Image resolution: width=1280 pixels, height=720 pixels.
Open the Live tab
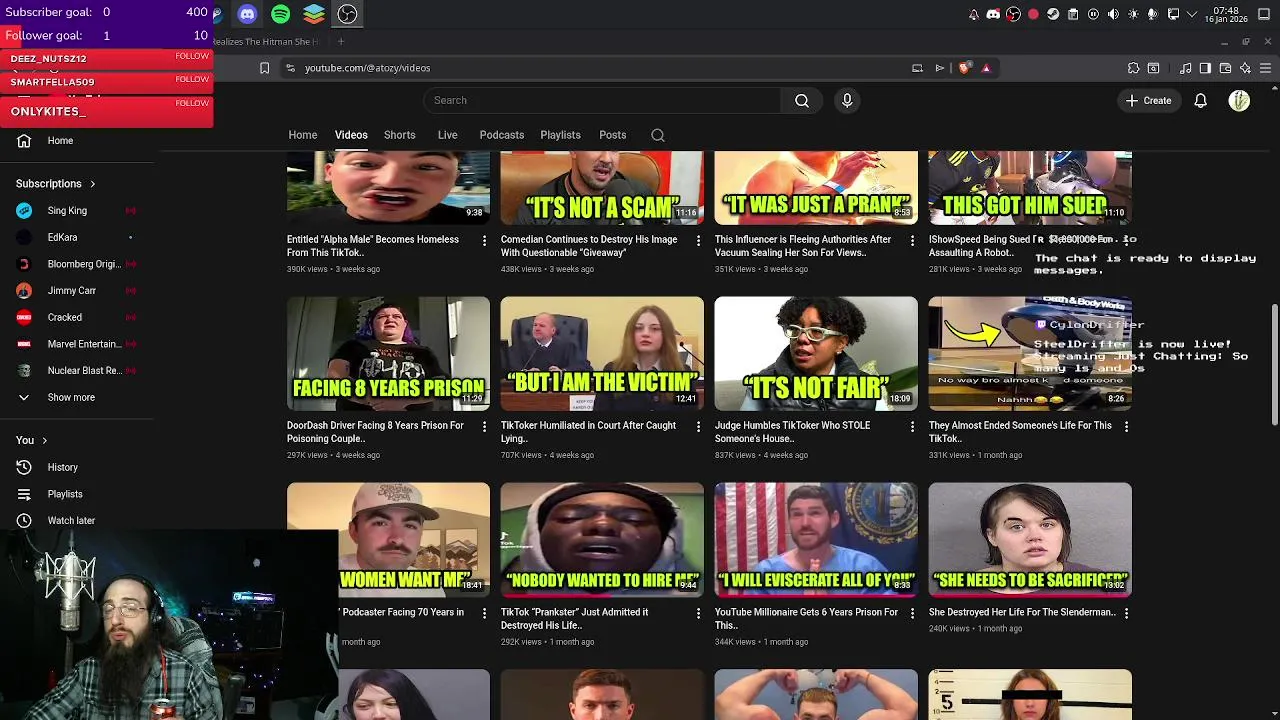(x=447, y=135)
